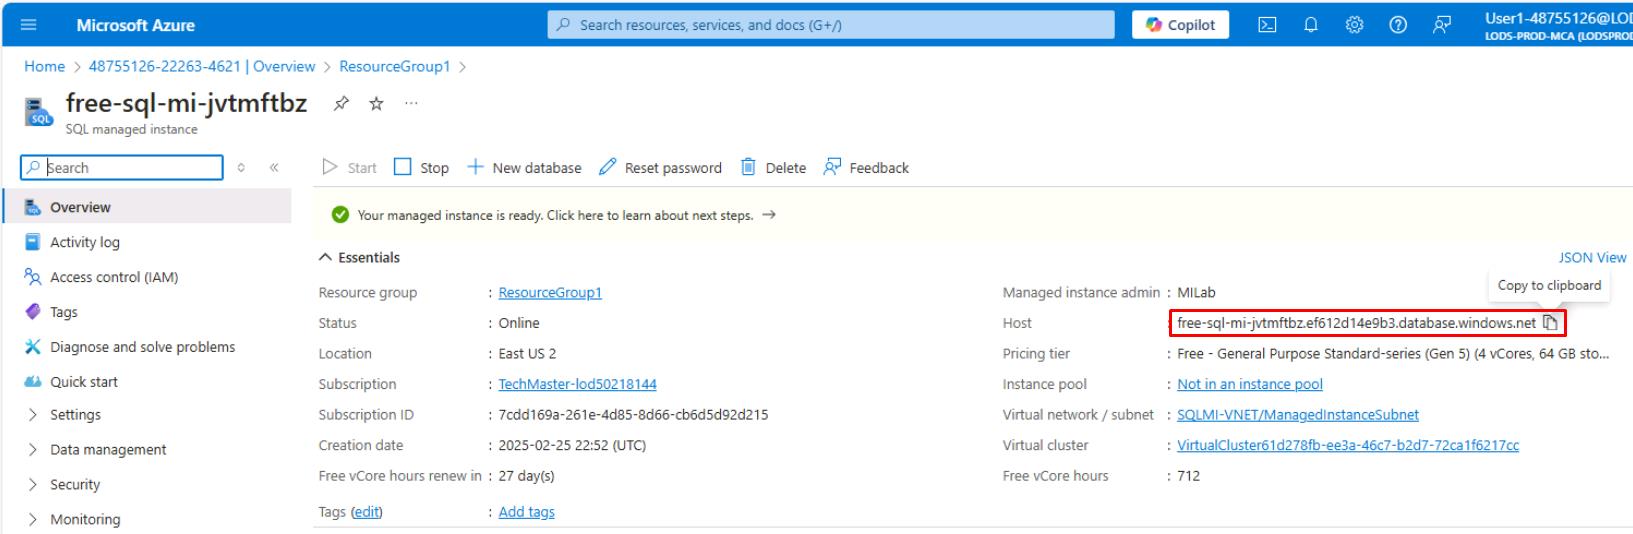
Task: Open SQLMI-VNET/ManagedInstanceSubnet link
Action: (x=1298, y=415)
